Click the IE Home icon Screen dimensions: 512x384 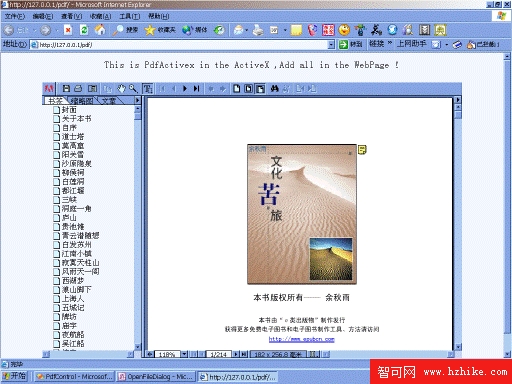(x=100, y=30)
